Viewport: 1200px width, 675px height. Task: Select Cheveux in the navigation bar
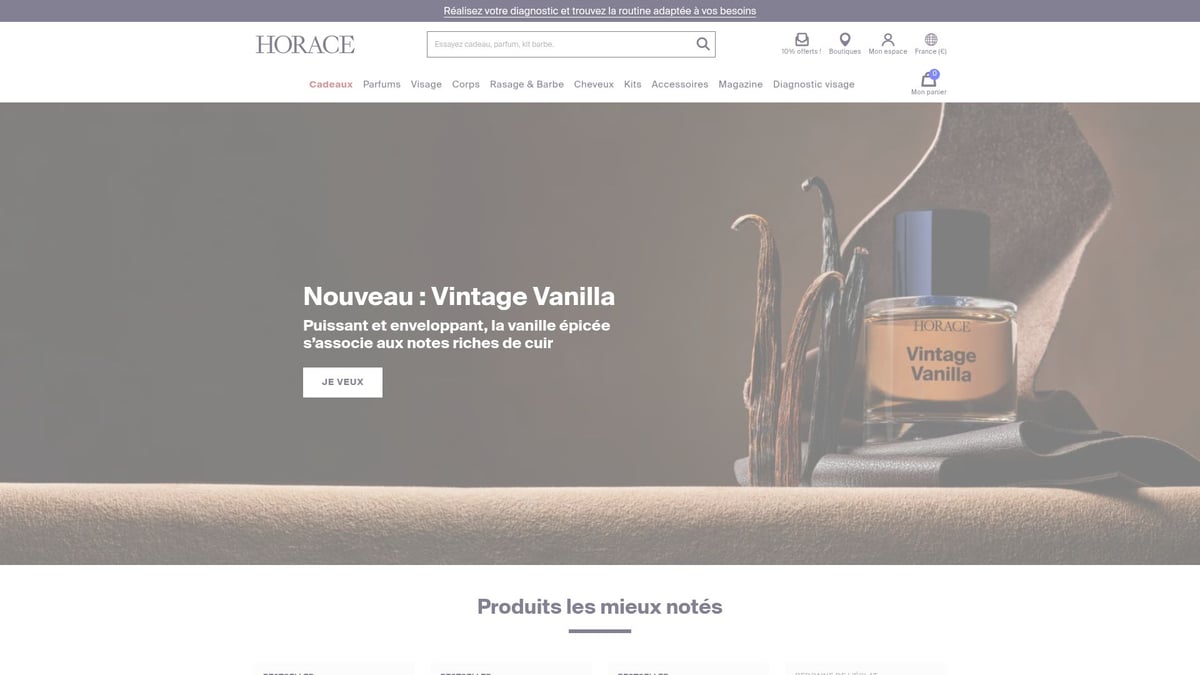pyautogui.click(x=594, y=85)
